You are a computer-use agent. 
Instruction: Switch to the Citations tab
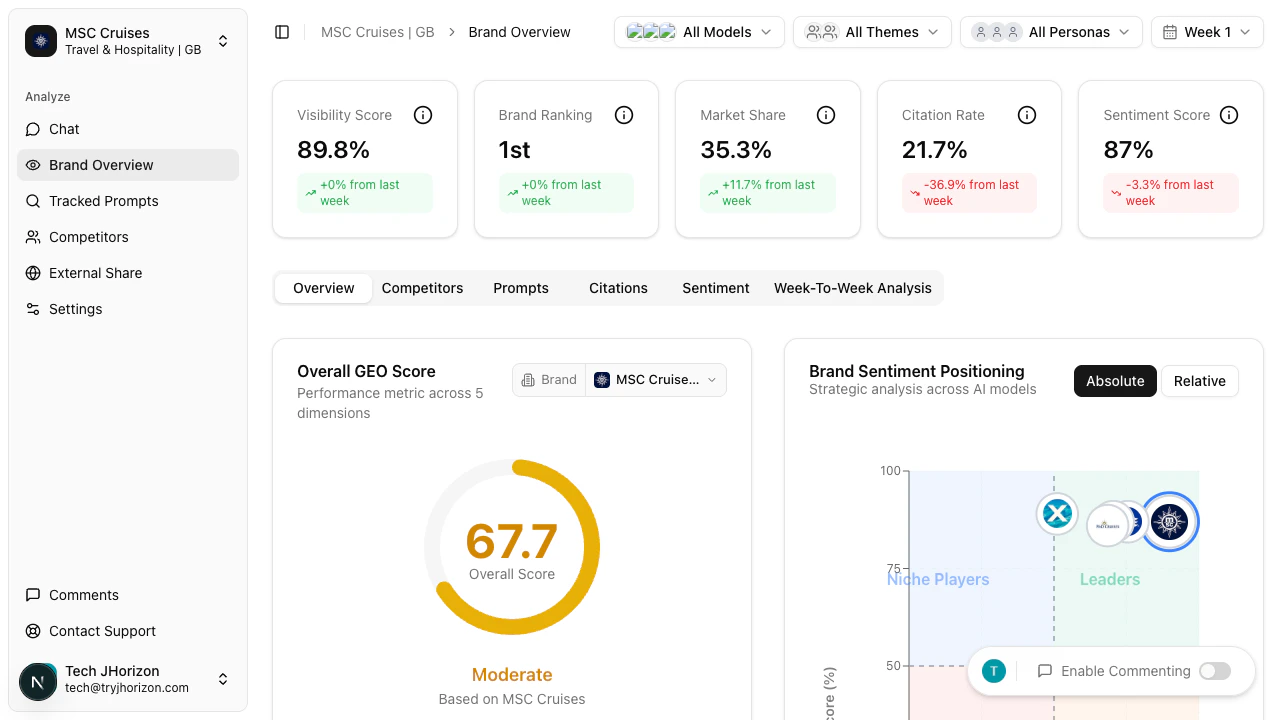coord(618,288)
